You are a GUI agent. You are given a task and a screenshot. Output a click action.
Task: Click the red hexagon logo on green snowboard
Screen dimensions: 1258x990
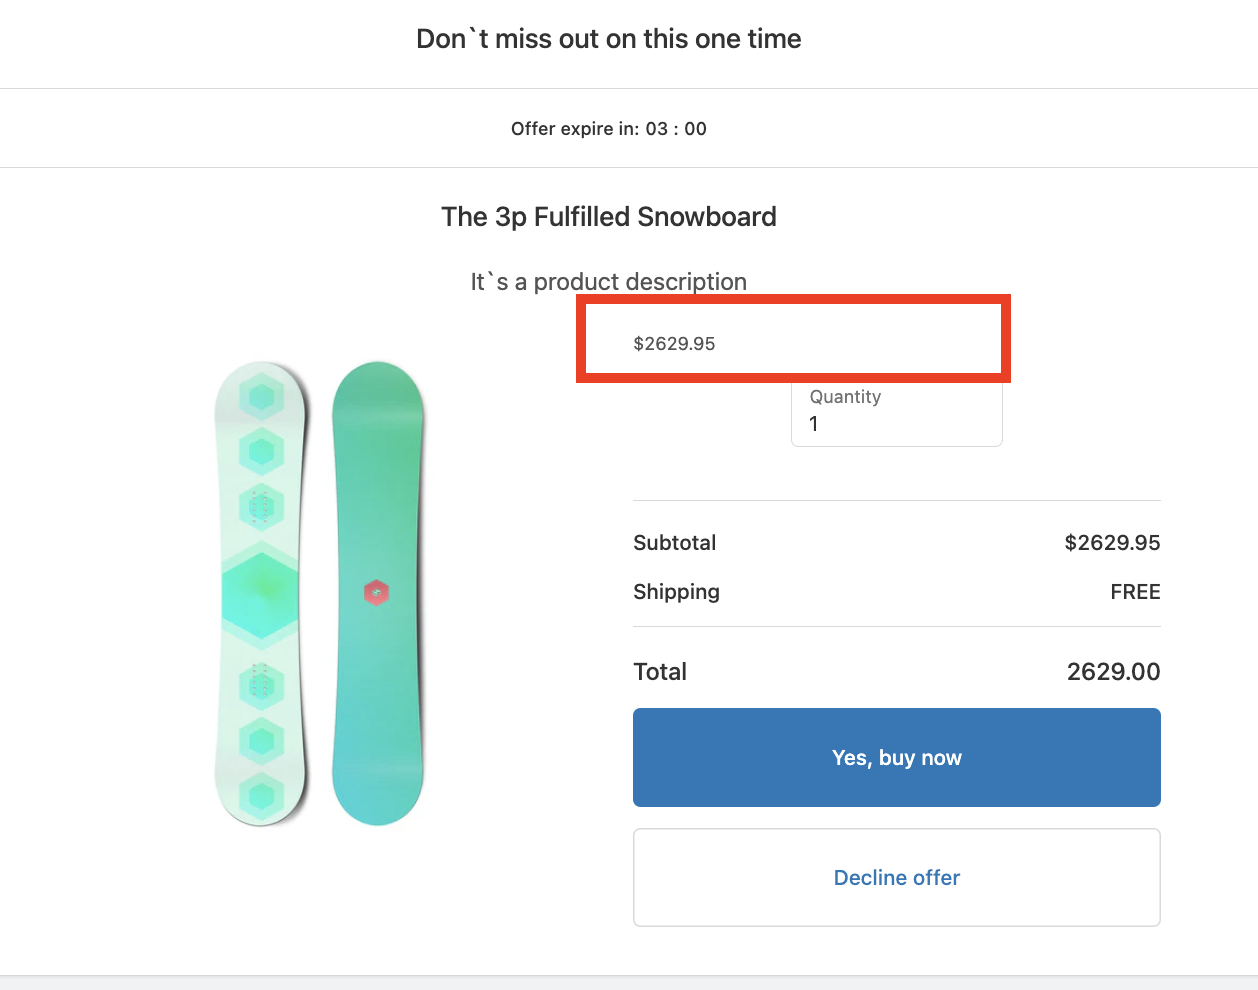pos(376,592)
